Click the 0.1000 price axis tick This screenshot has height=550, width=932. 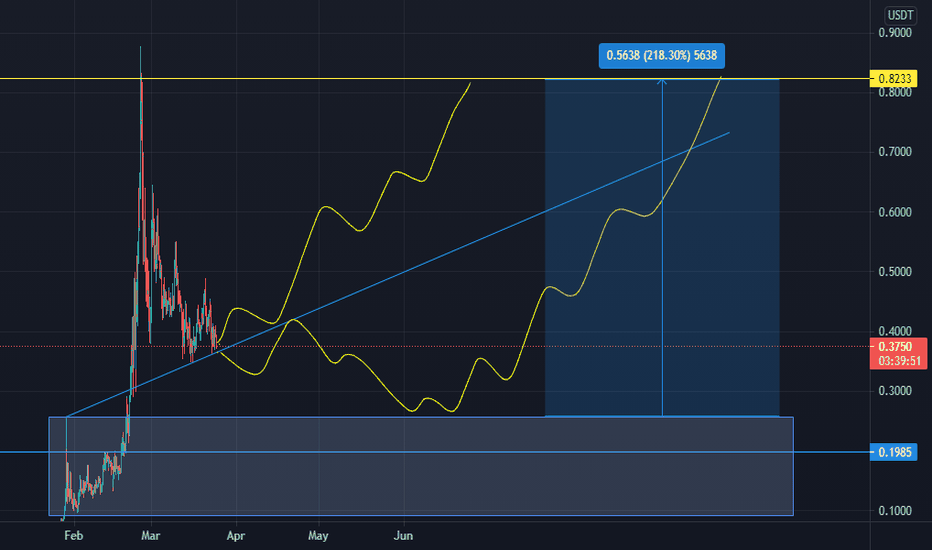click(895, 511)
